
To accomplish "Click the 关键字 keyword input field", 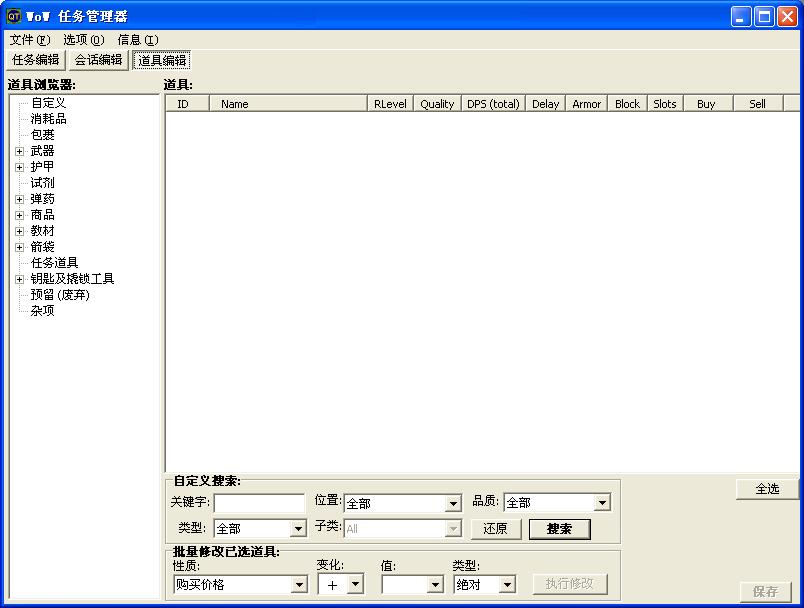I will [259, 503].
